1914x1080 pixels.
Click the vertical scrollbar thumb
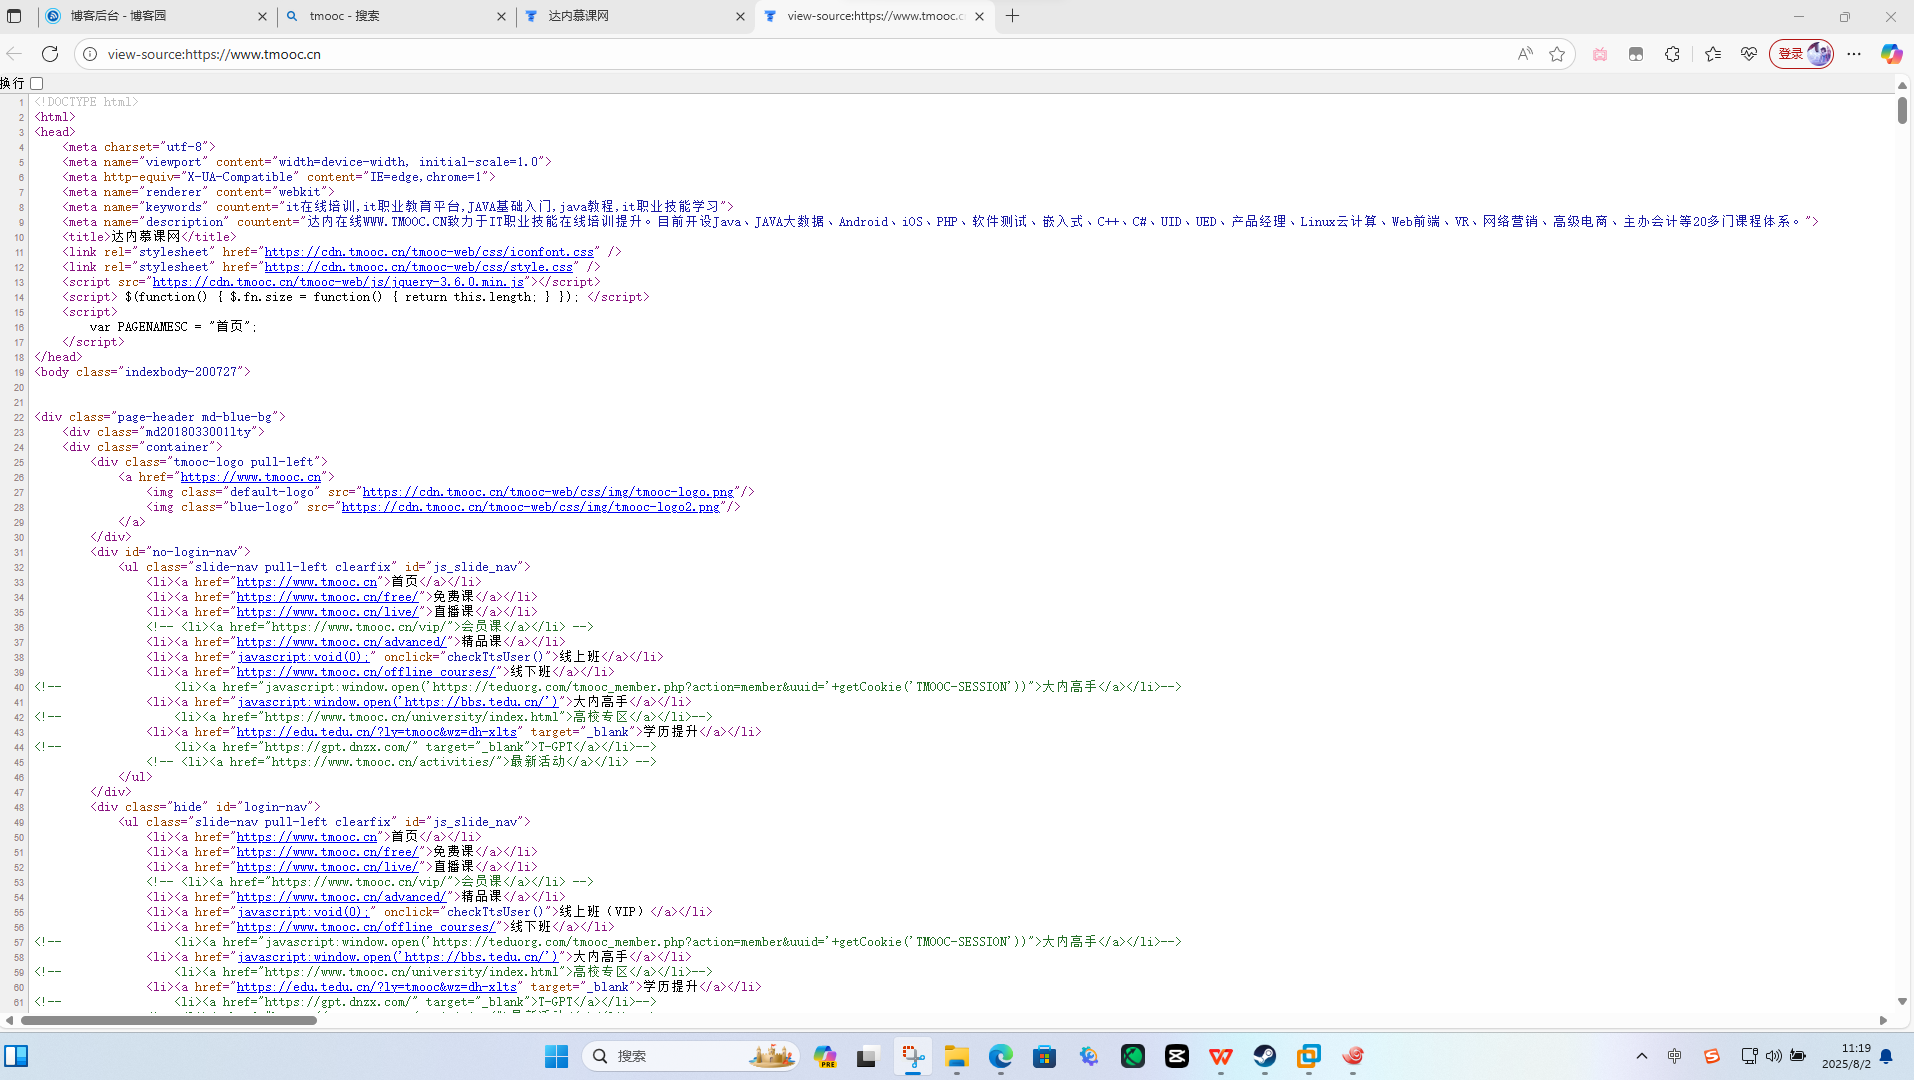pos(1902,110)
